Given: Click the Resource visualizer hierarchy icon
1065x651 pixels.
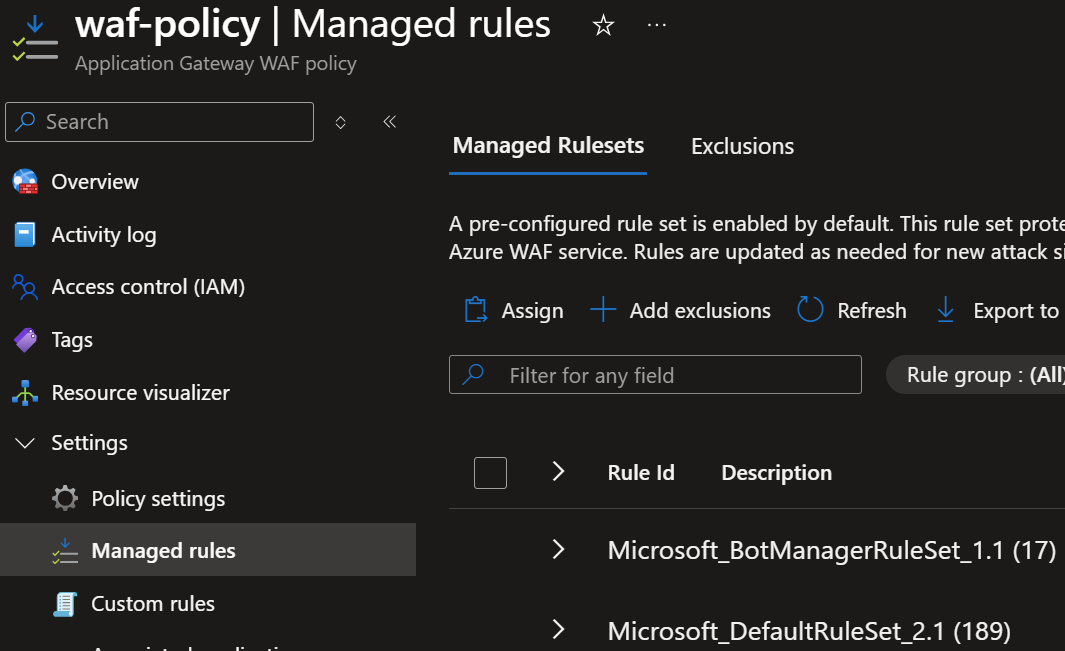Looking at the screenshot, I should (25, 393).
